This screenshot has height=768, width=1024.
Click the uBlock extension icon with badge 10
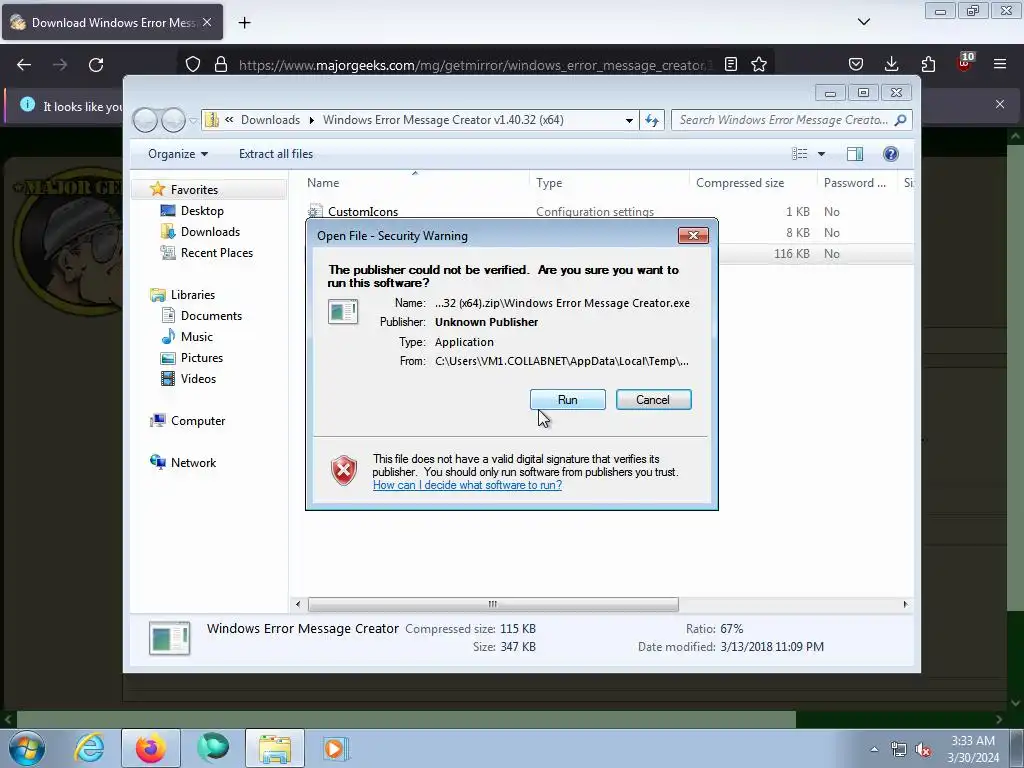coord(965,63)
